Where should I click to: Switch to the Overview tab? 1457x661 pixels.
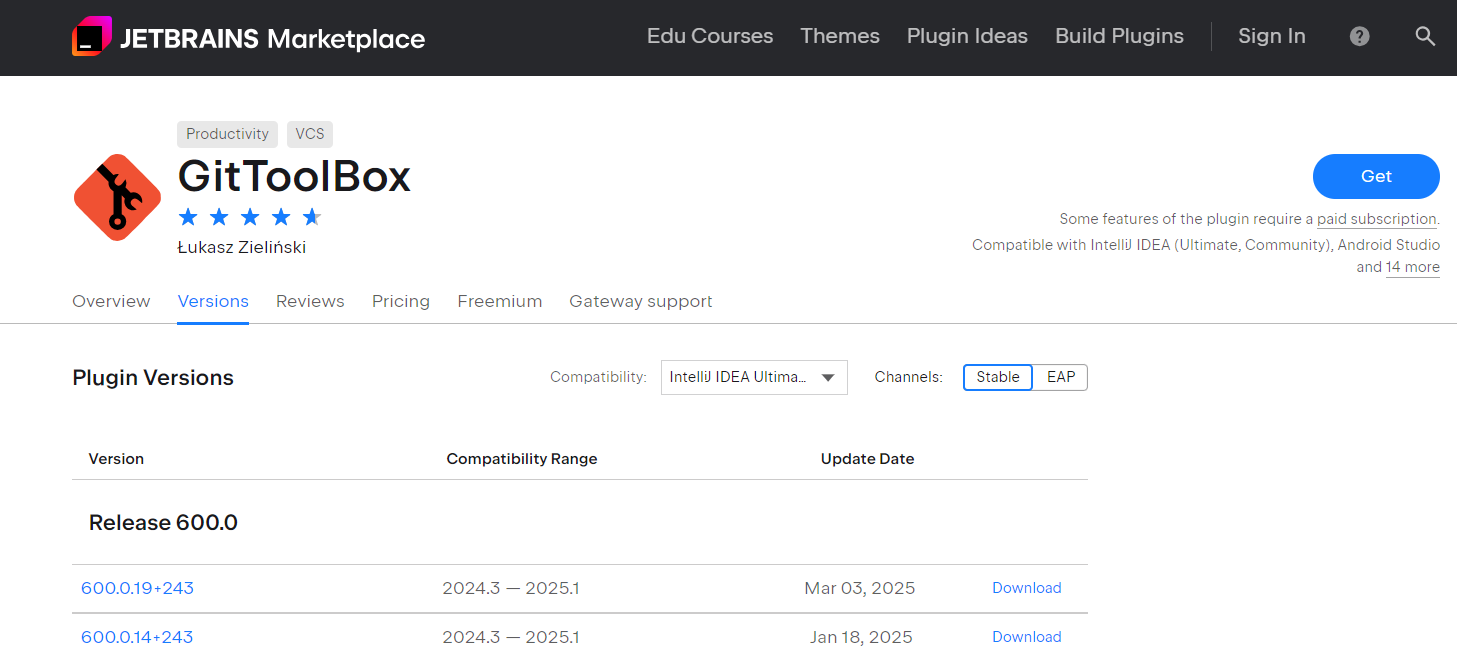point(111,301)
